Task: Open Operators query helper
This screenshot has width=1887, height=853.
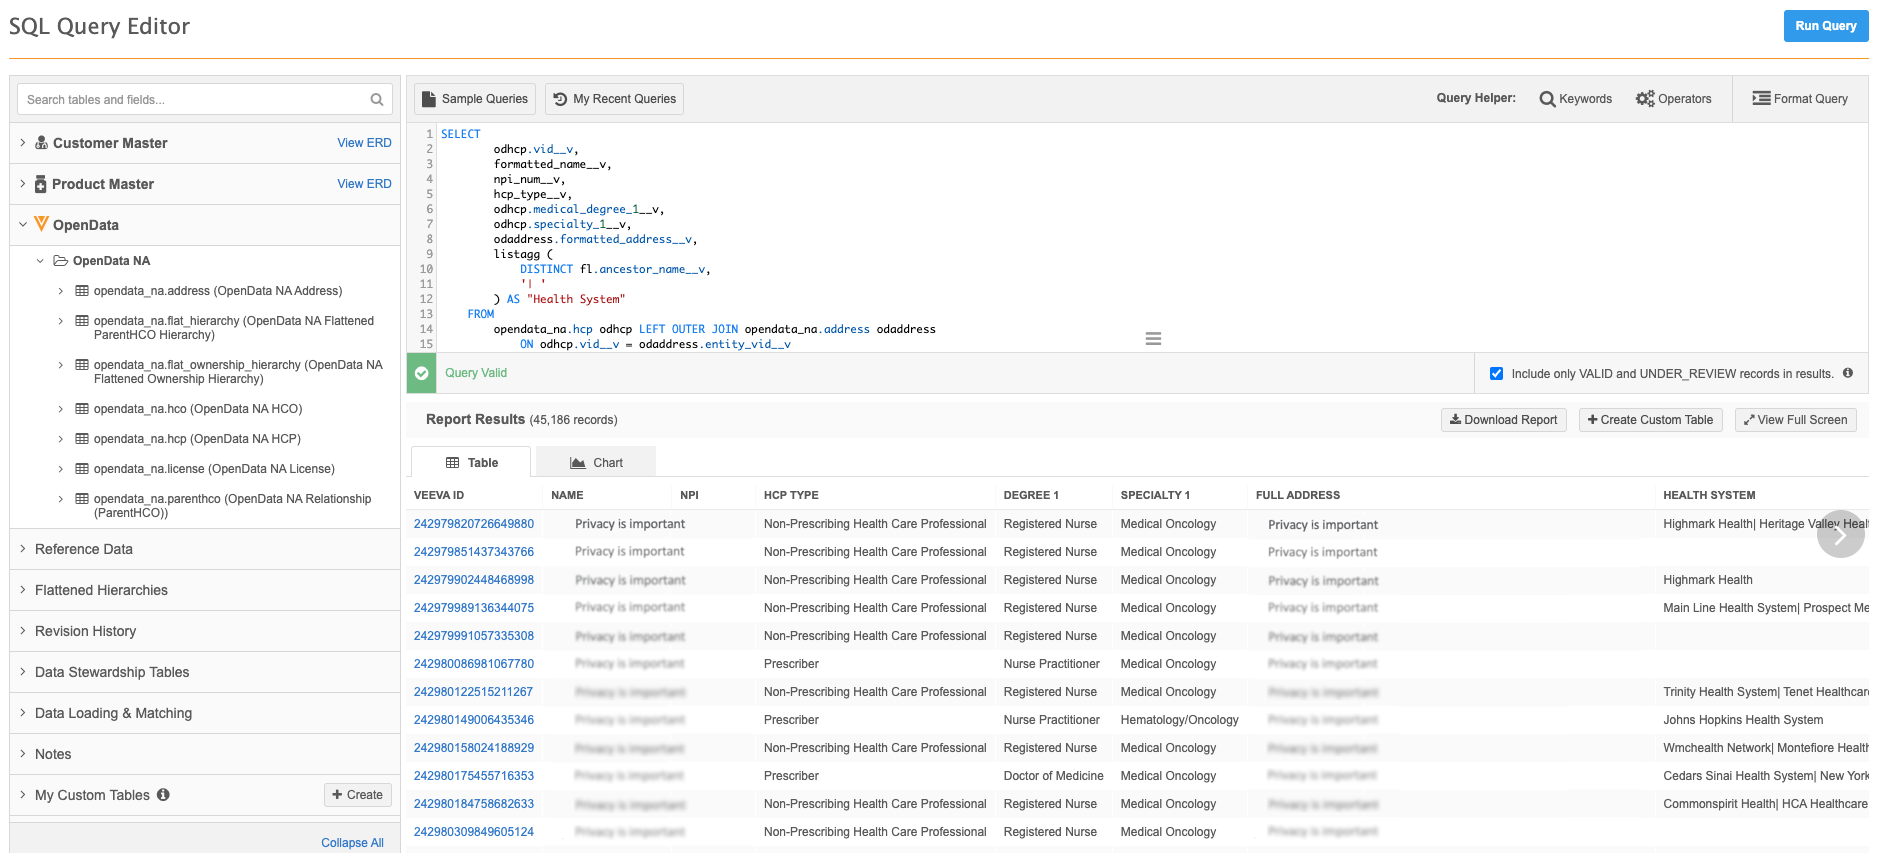Action: click(x=1673, y=99)
